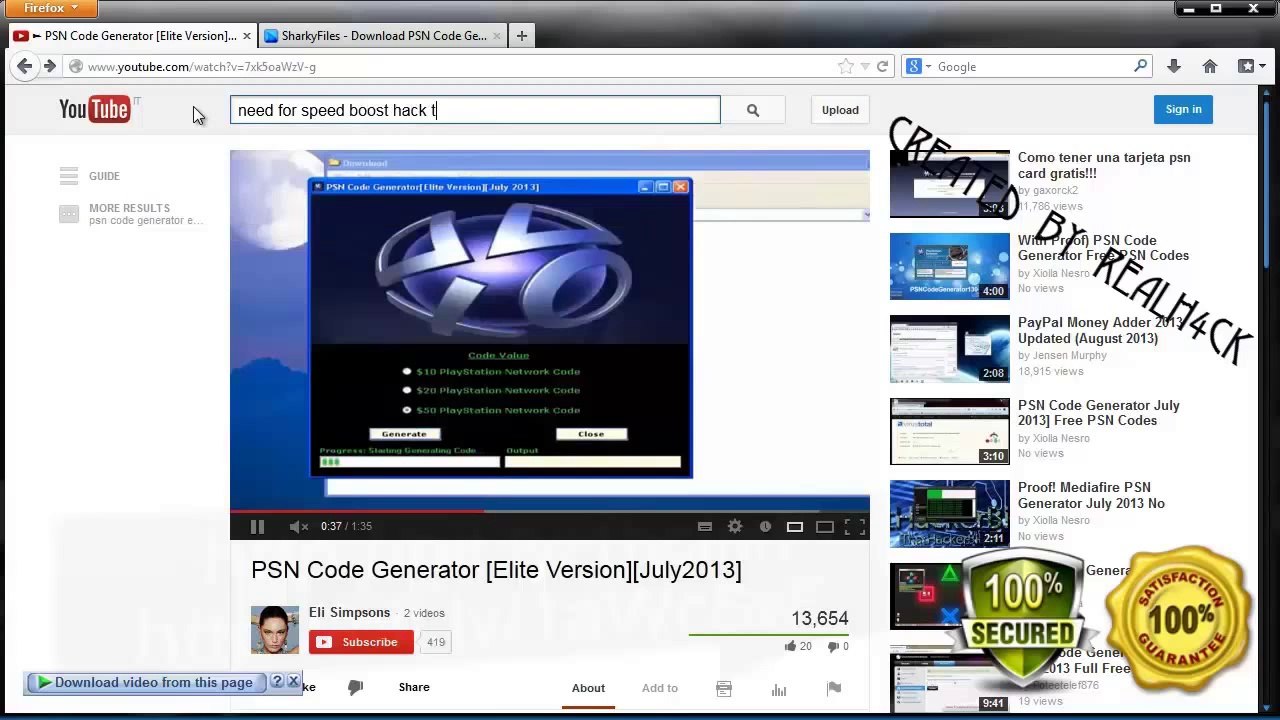Expand the Add to menu
This screenshot has height=720, width=1280.
(660, 688)
